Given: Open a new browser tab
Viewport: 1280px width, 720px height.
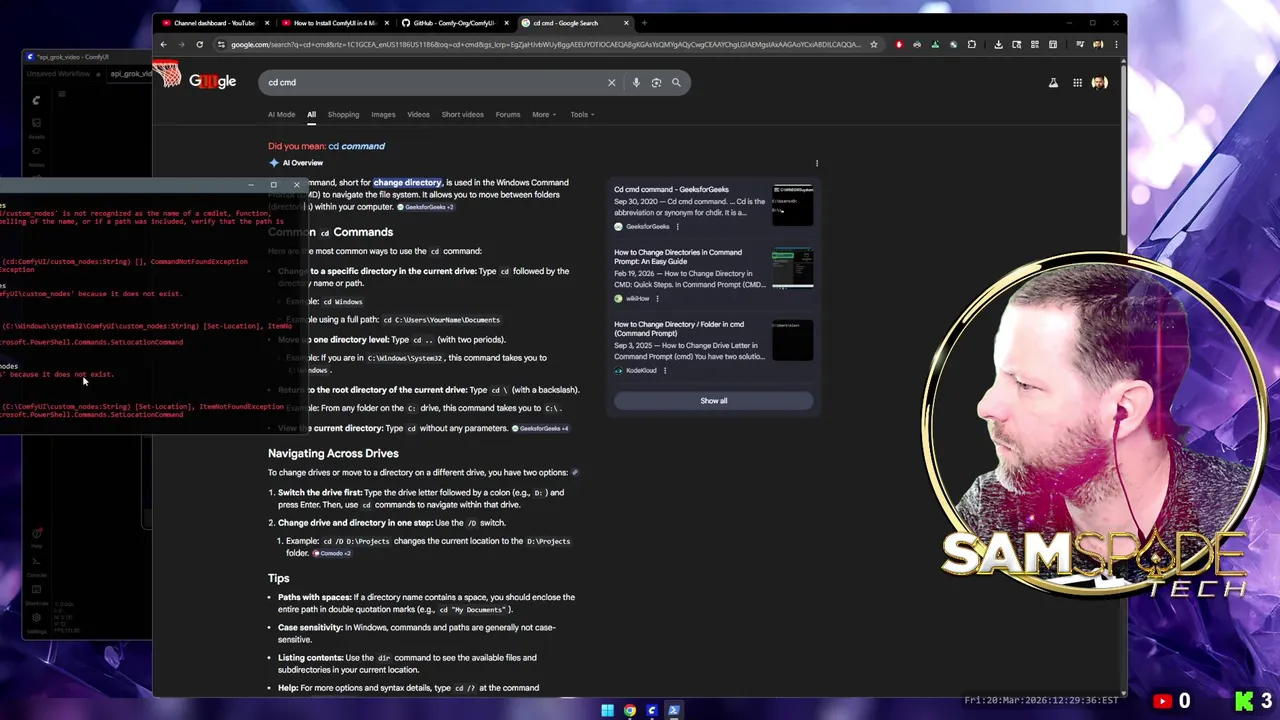Looking at the screenshot, I should click(x=644, y=23).
